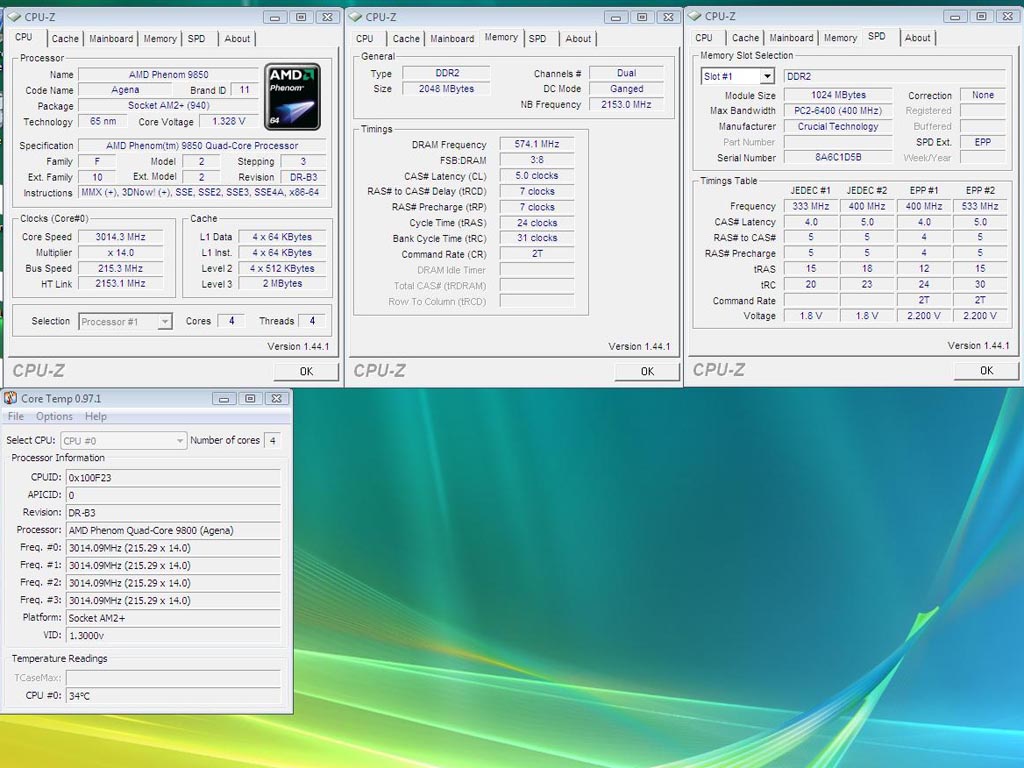Click title icon of the SPD slot CPU-Z window
Screen dimensions: 1024x768
coord(695,16)
